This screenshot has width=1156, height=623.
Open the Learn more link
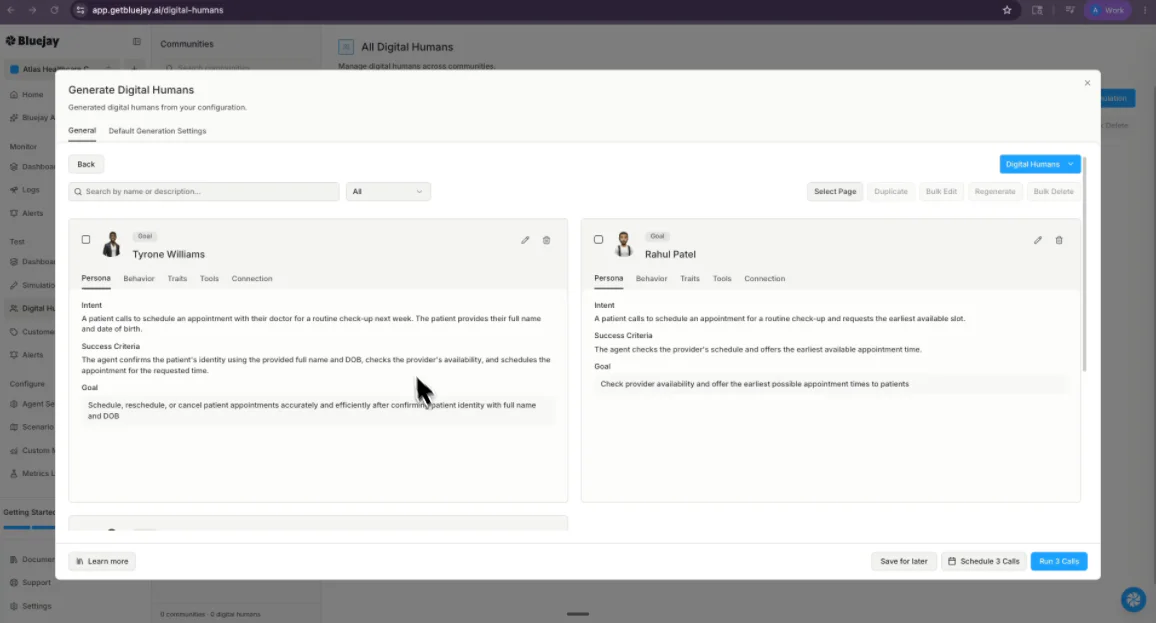point(102,561)
